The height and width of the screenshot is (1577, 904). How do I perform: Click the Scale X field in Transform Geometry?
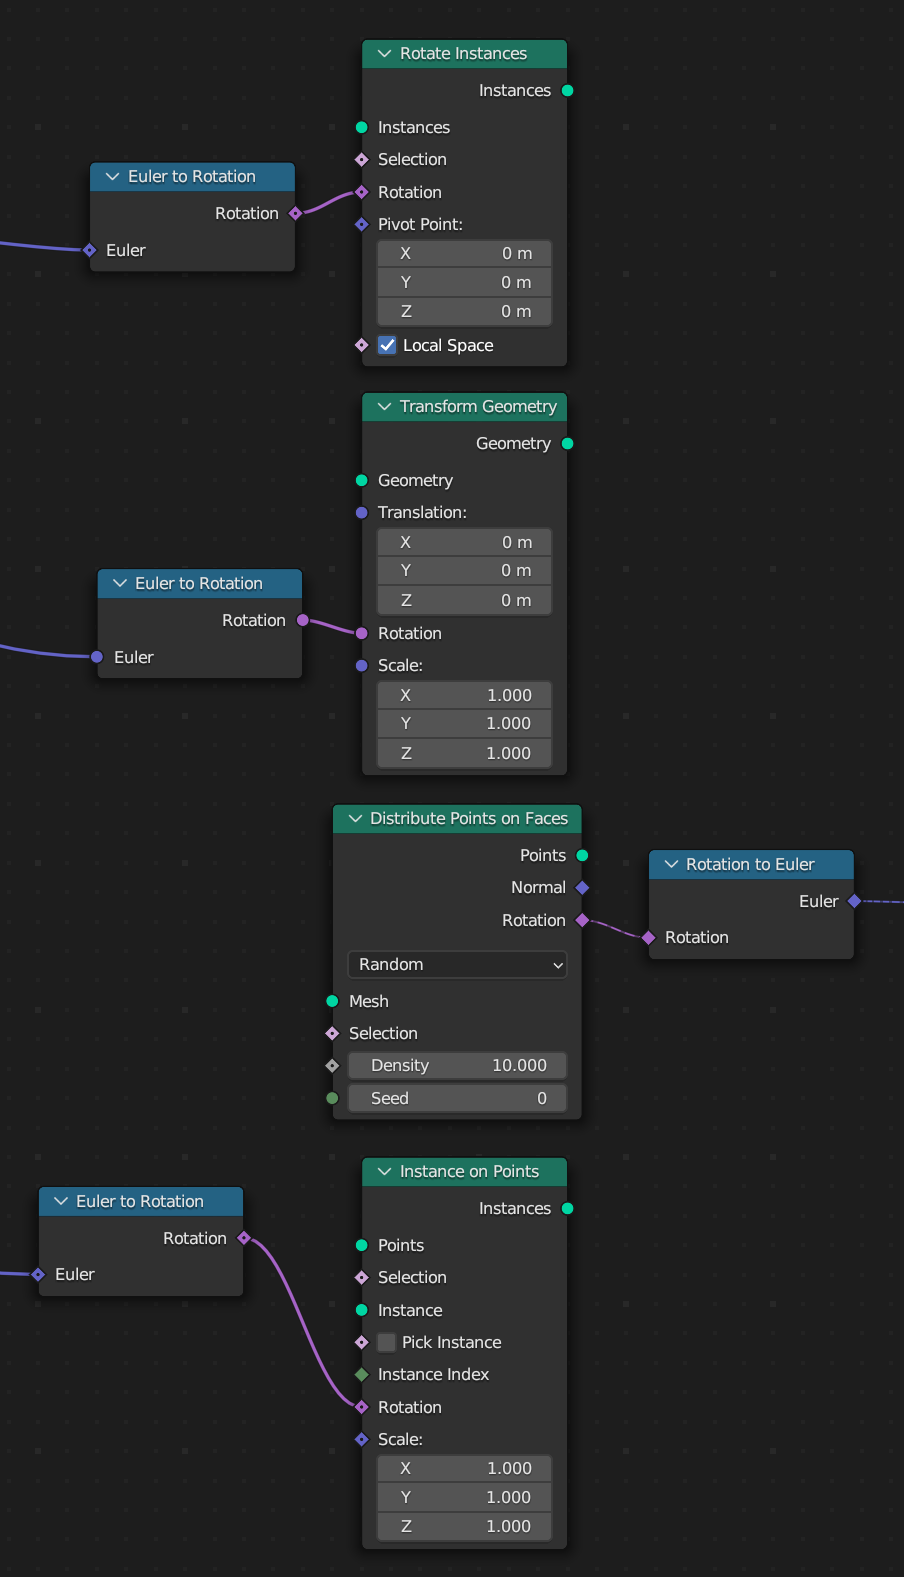(x=464, y=696)
